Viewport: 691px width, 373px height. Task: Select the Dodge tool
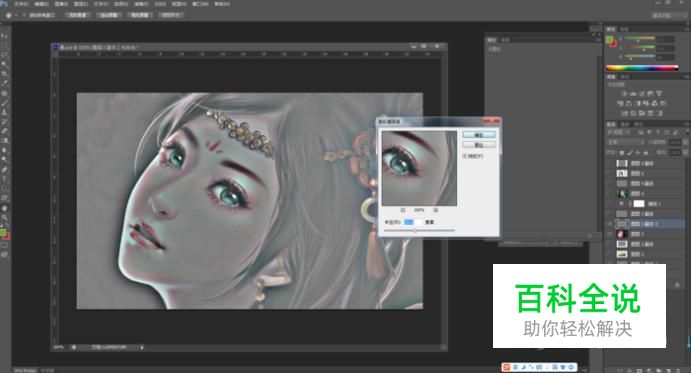pos(4,160)
